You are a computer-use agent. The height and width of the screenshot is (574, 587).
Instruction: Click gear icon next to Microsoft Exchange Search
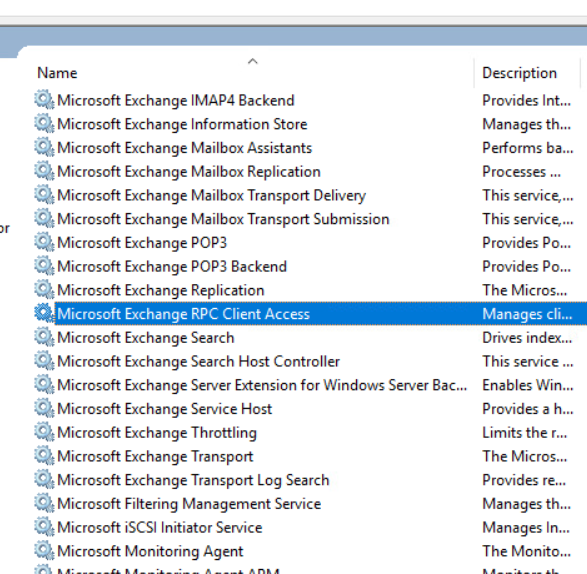44,337
